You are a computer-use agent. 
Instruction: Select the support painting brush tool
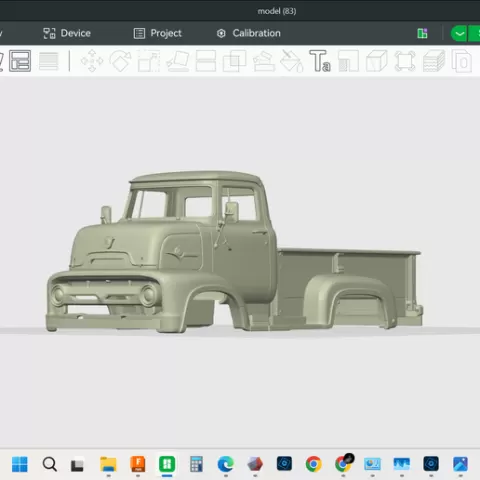pyautogui.click(x=264, y=61)
